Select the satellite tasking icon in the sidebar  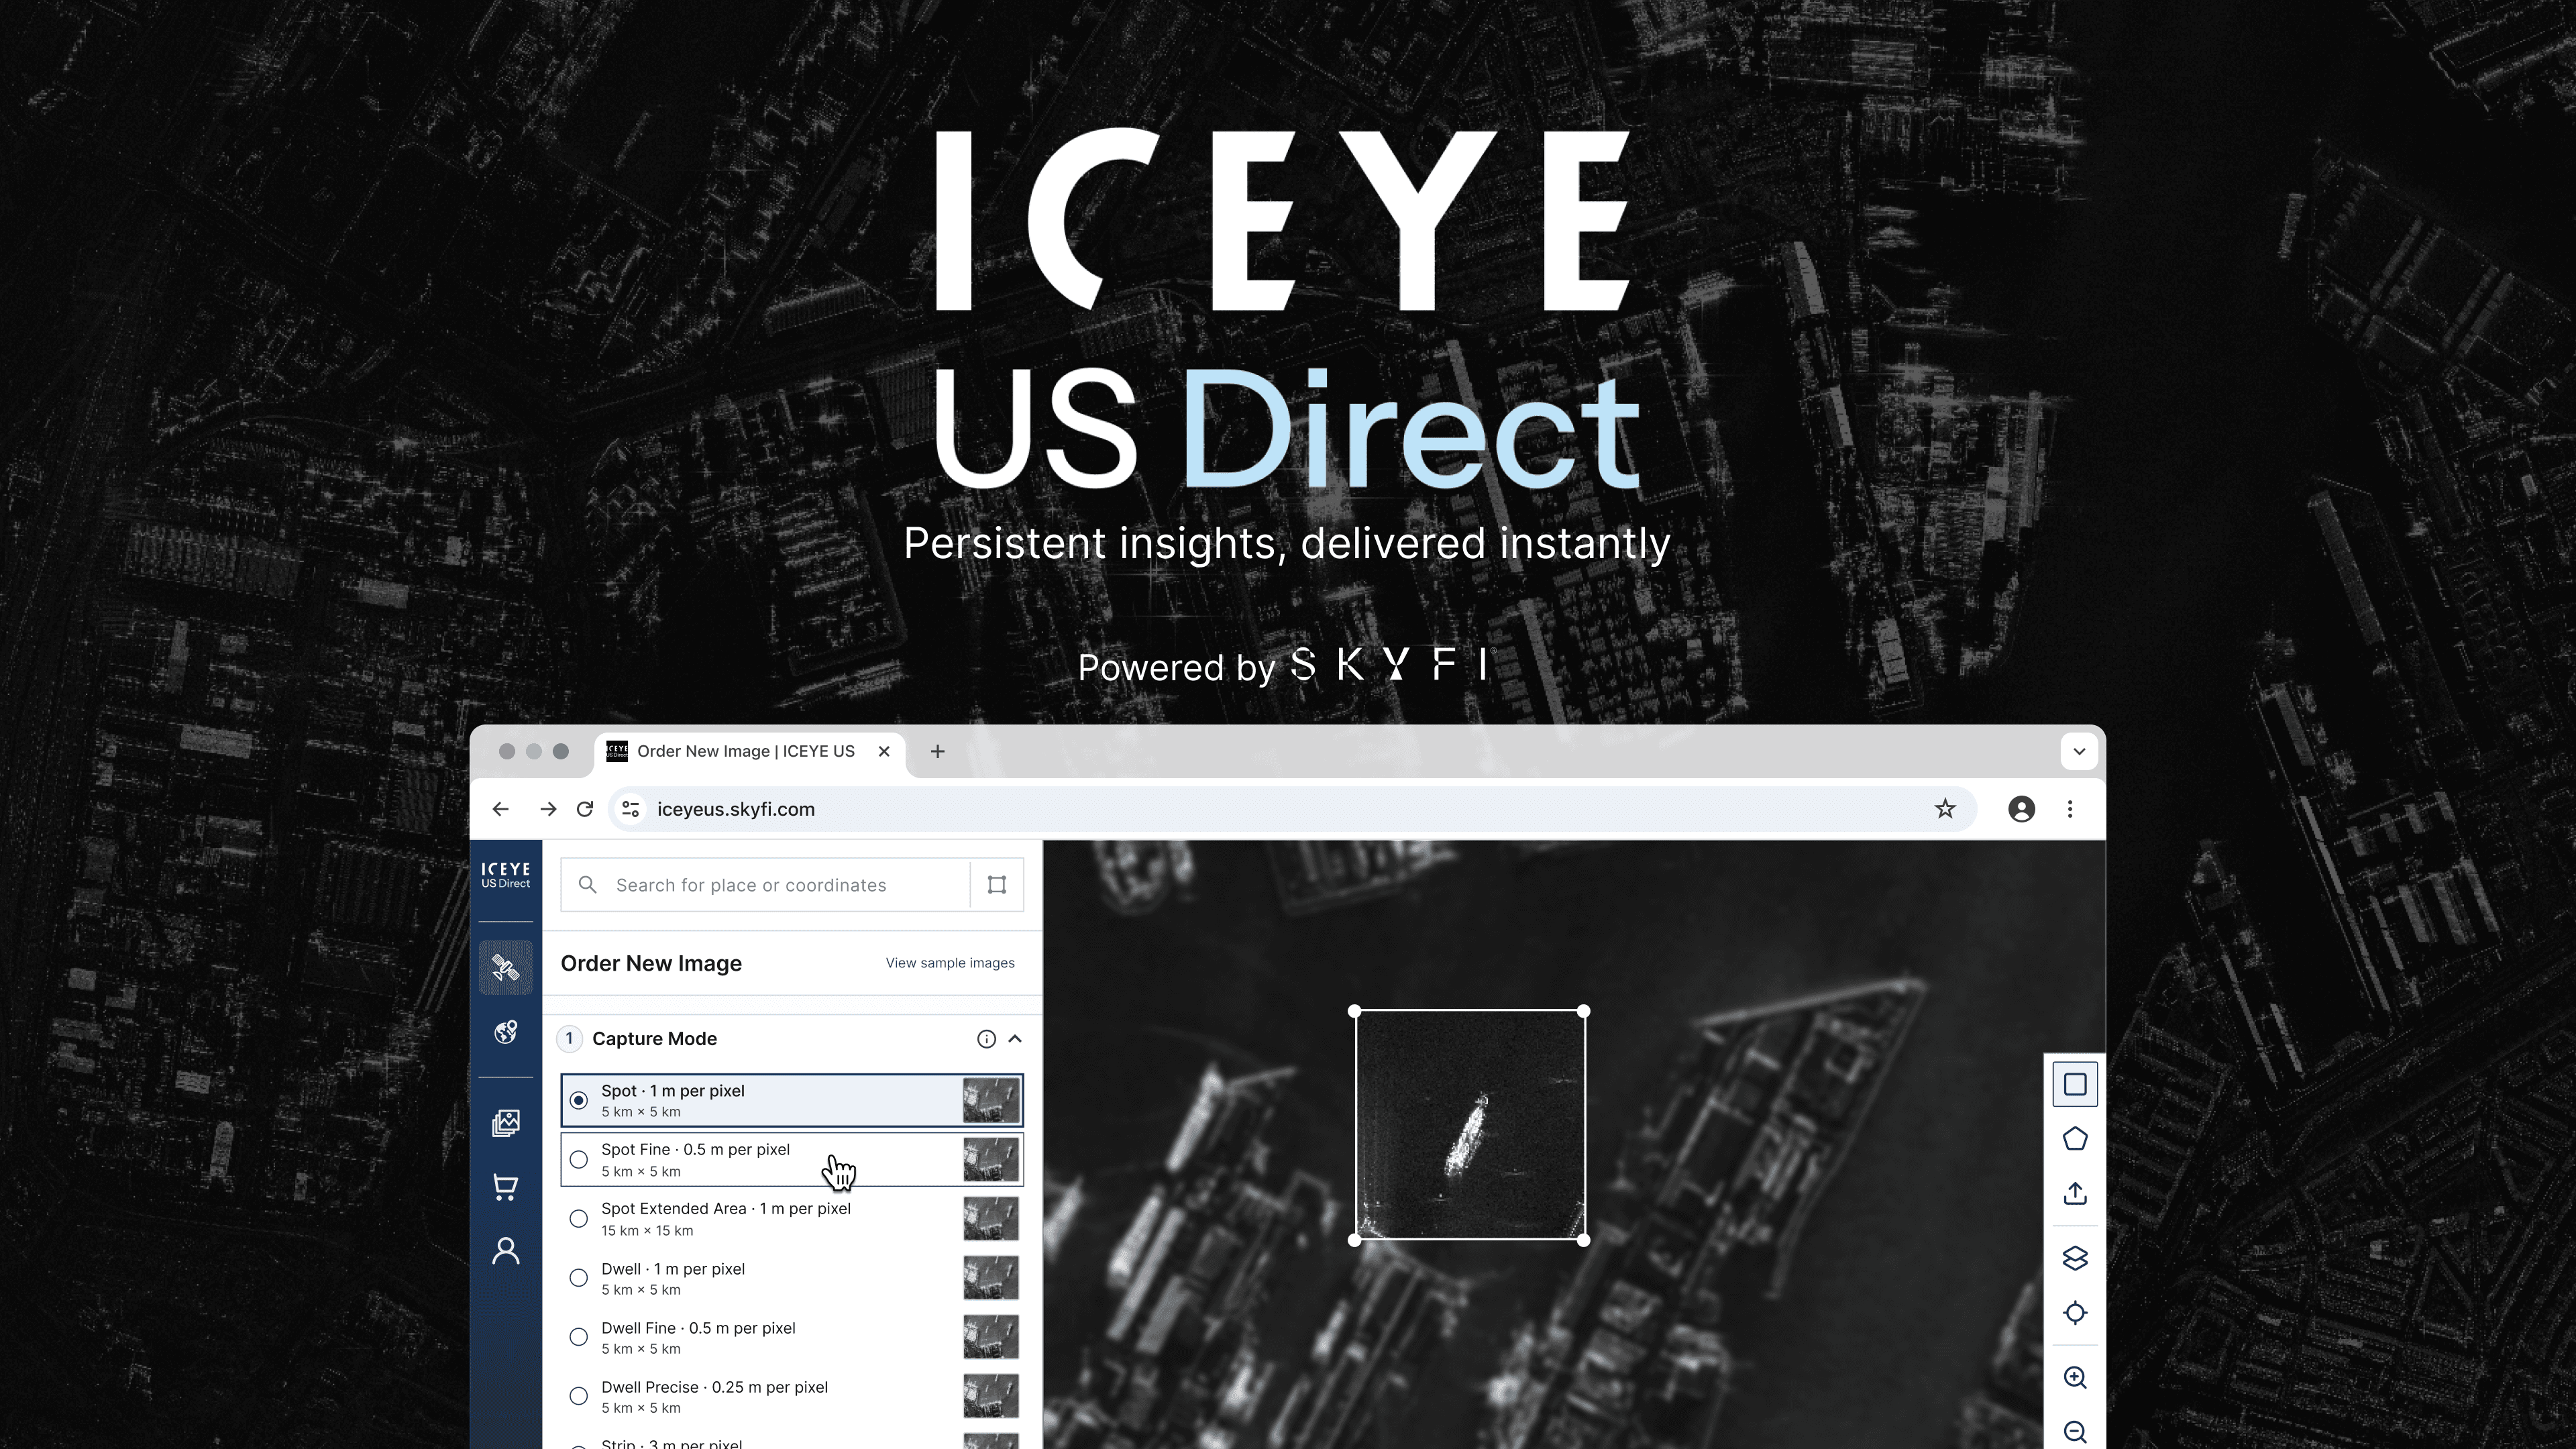point(505,966)
